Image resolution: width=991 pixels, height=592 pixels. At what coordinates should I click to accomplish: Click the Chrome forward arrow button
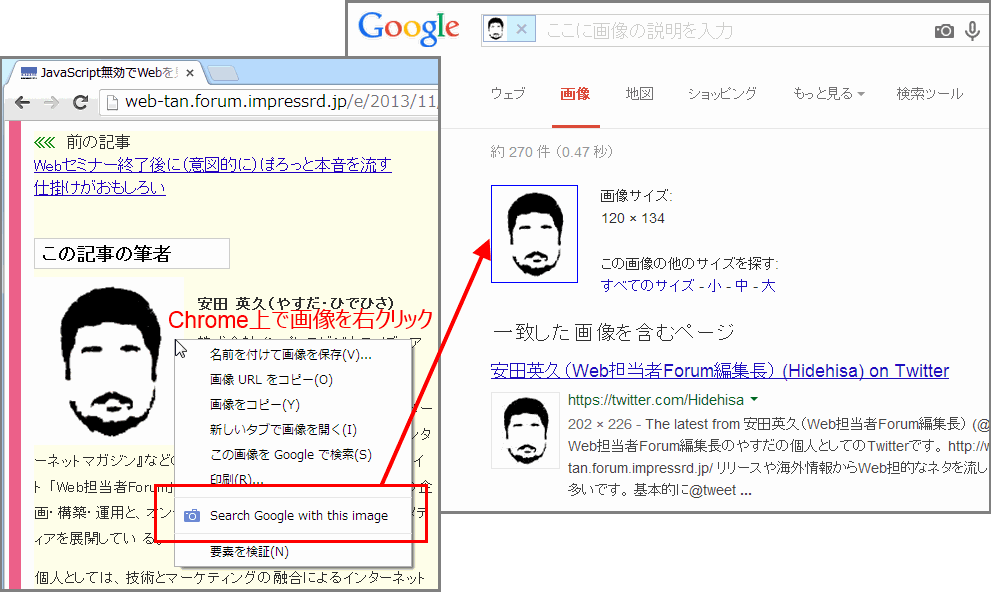point(51,102)
